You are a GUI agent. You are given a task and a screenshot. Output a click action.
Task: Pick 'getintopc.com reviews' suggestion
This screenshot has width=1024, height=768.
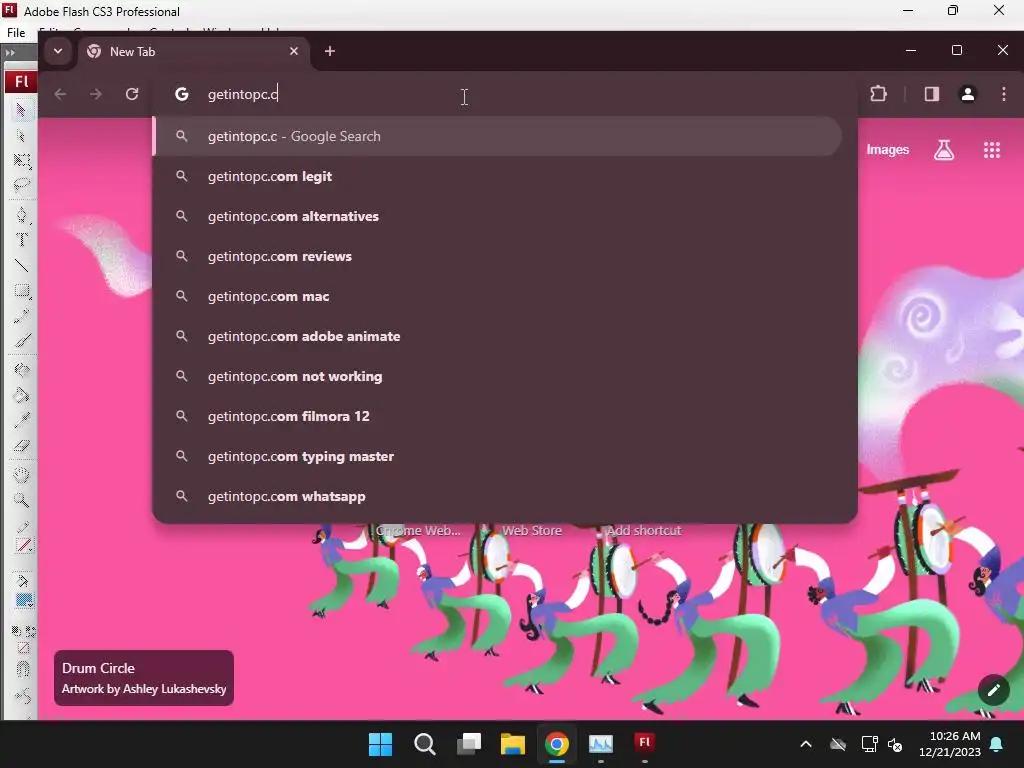(498, 256)
